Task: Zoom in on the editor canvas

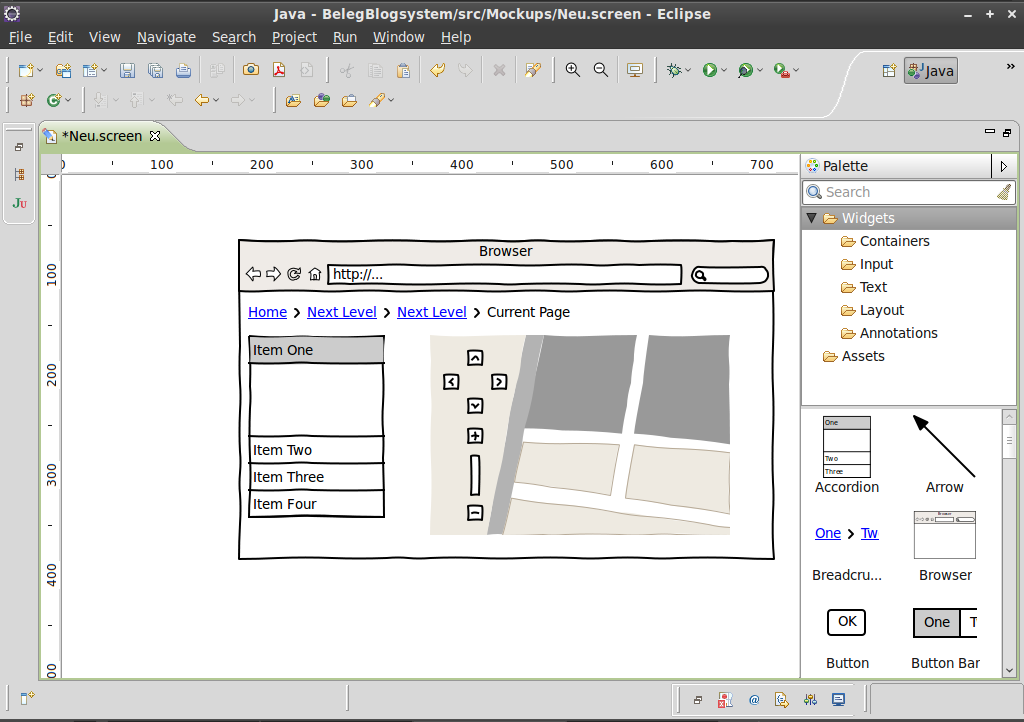Action: (x=572, y=70)
